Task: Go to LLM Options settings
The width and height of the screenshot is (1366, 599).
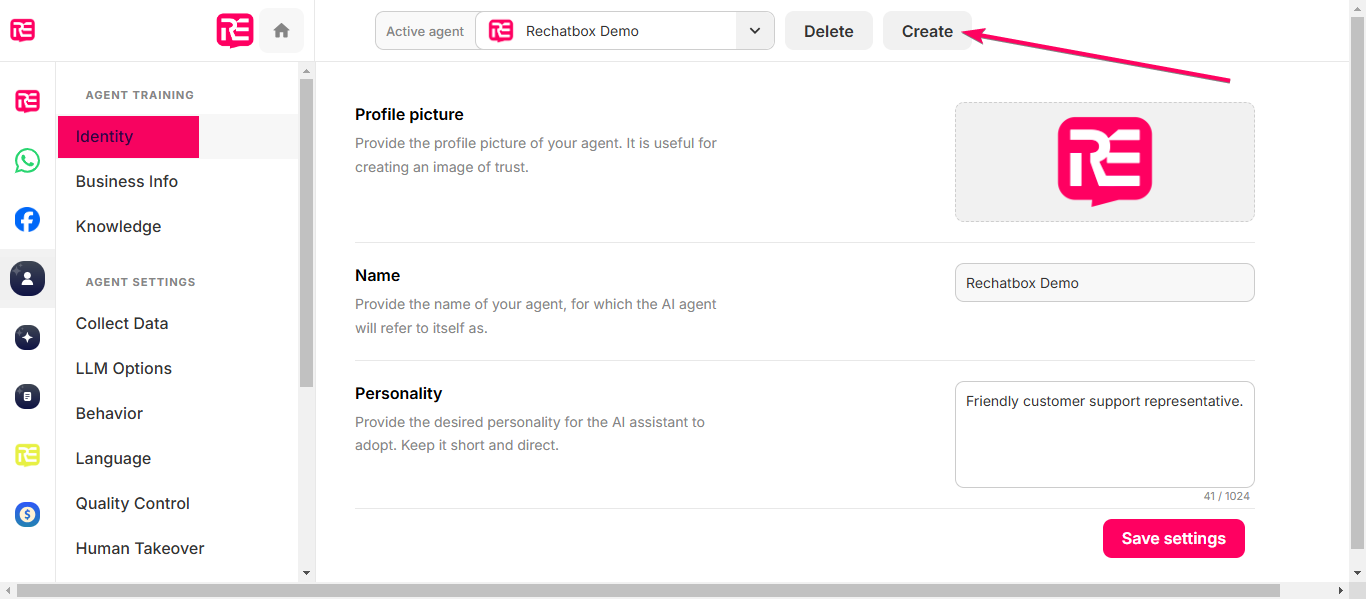Action: pos(124,369)
